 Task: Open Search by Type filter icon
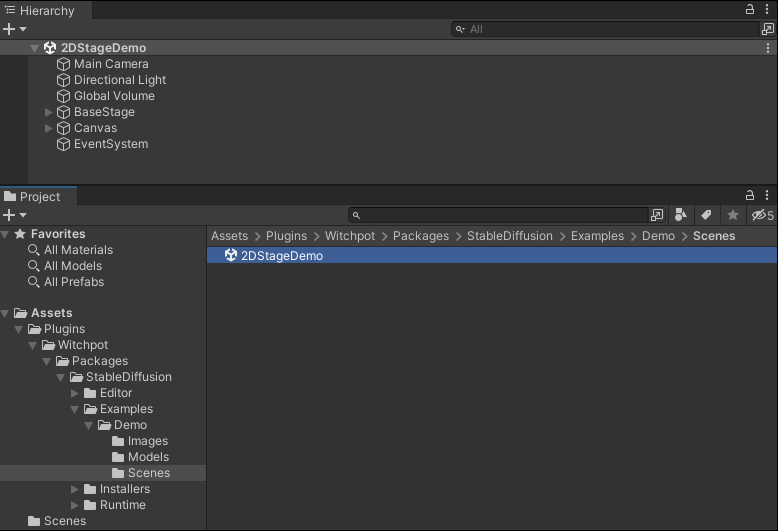pyautogui.click(x=681, y=215)
